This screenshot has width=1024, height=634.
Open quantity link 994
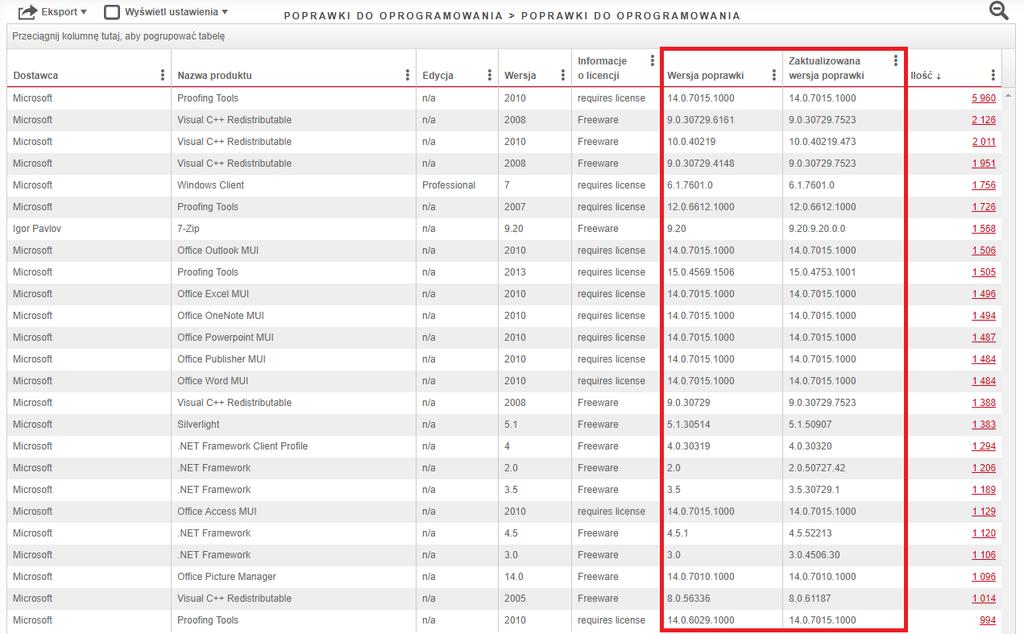click(987, 620)
